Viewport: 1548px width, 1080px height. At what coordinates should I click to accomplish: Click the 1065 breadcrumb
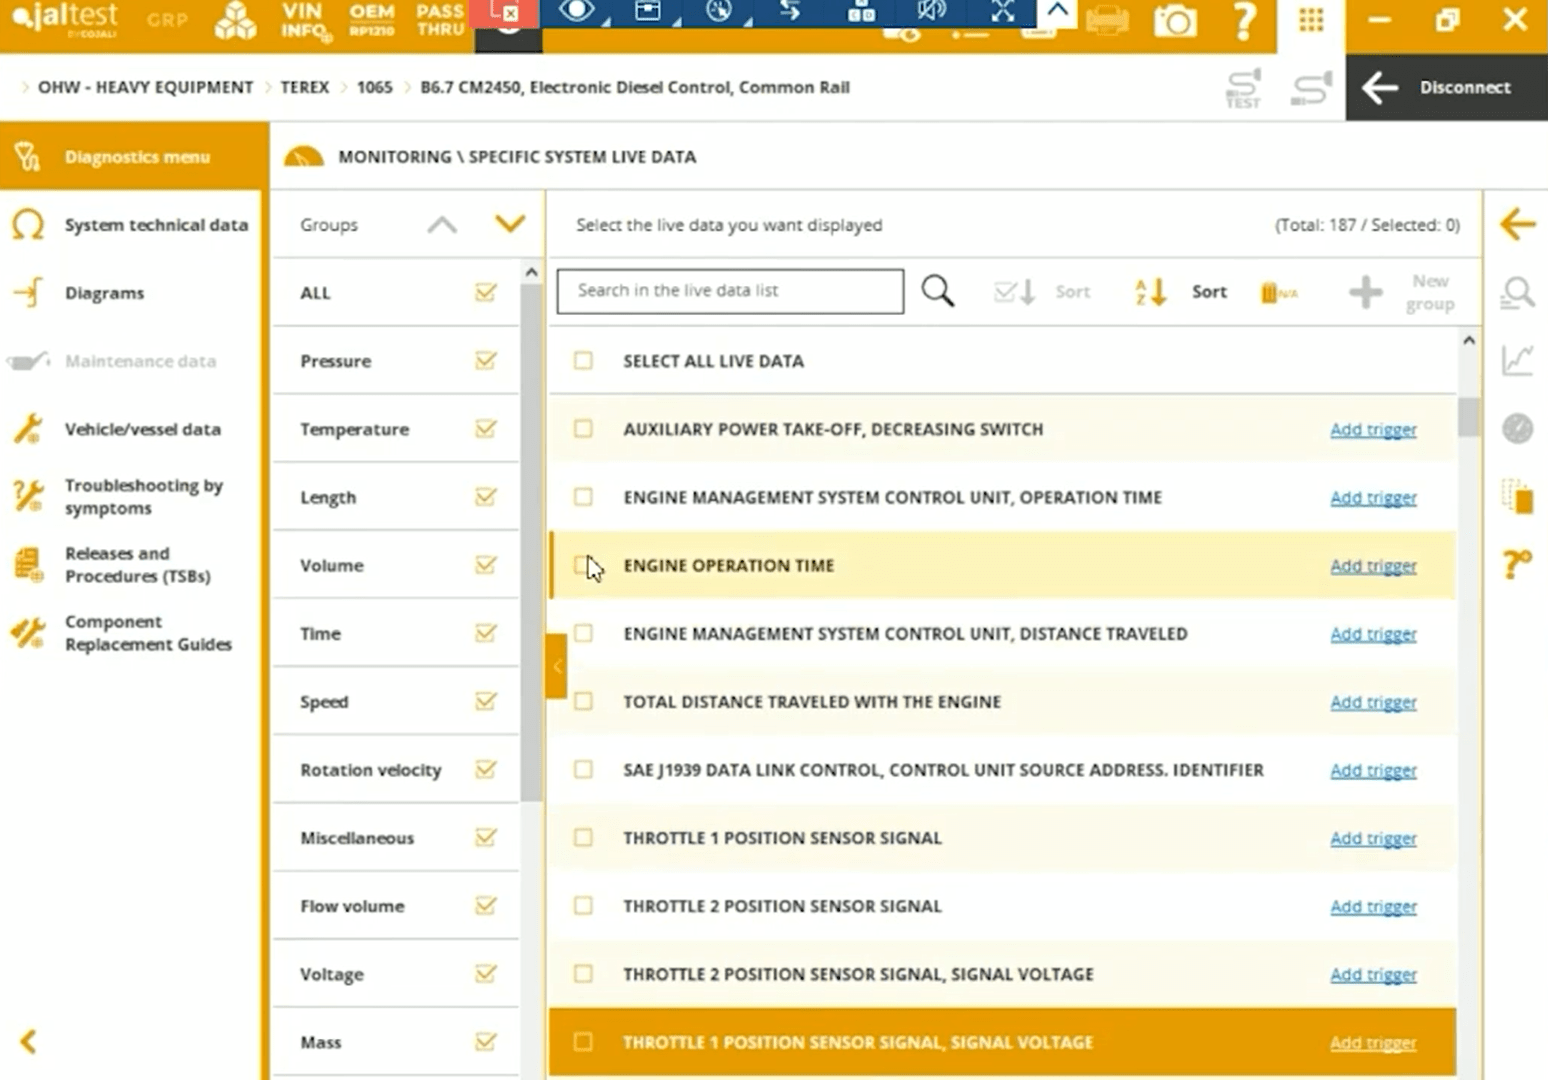point(374,87)
